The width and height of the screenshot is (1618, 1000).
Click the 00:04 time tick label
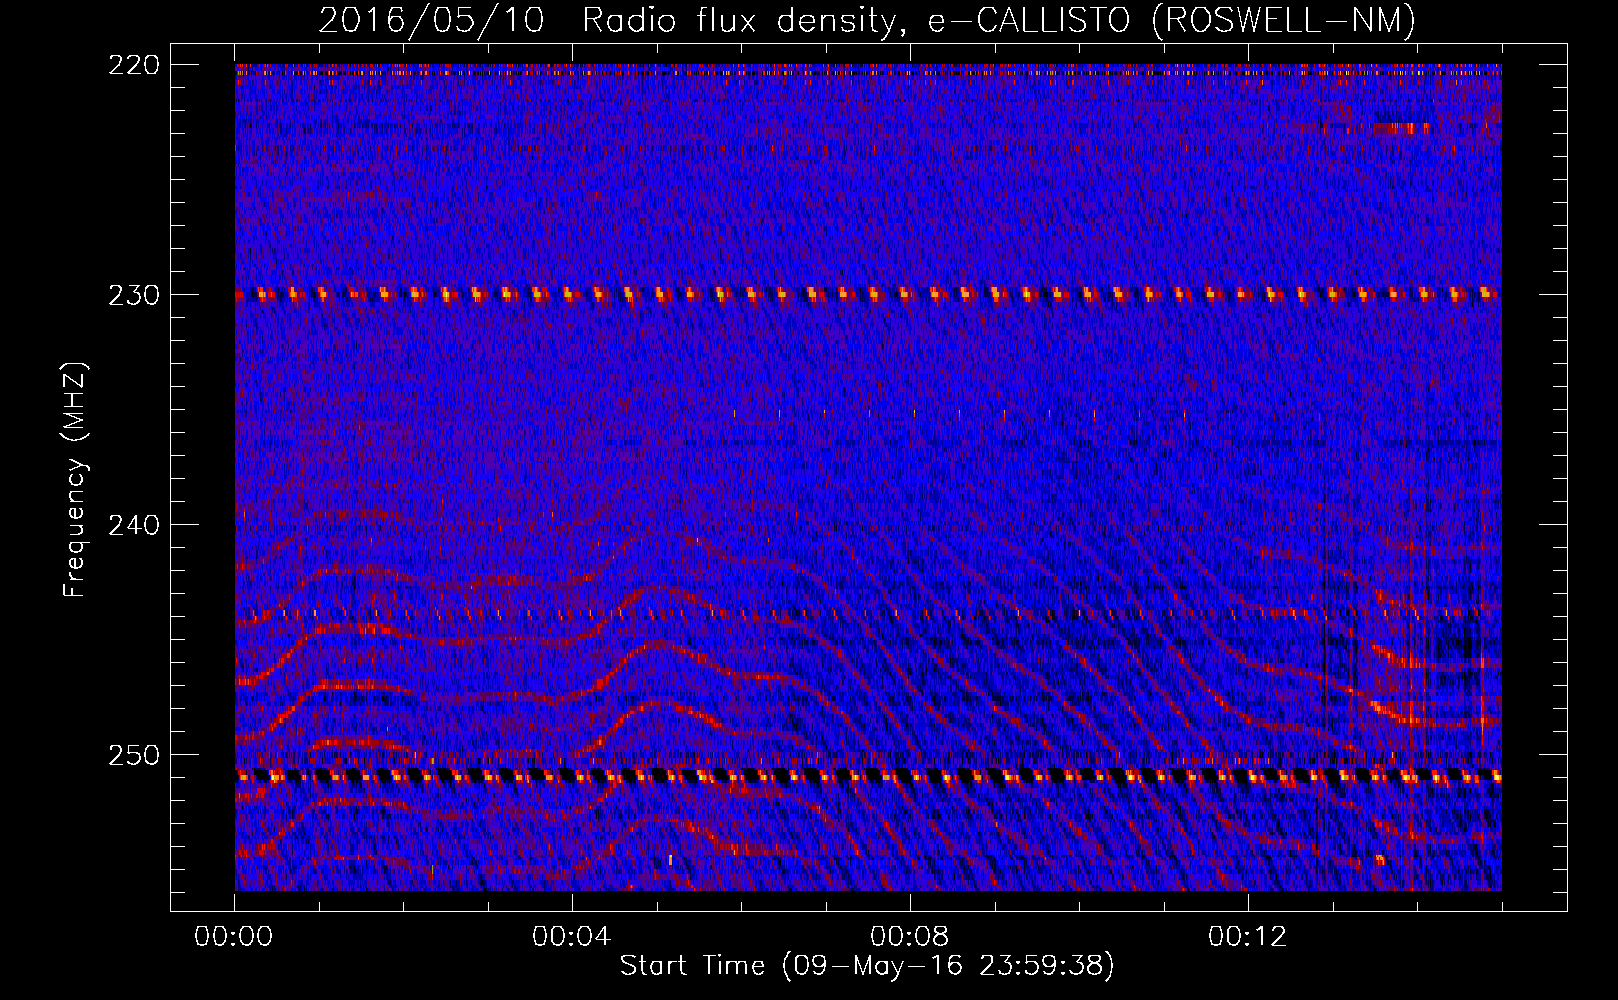pyautogui.click(x=572, y=937)
